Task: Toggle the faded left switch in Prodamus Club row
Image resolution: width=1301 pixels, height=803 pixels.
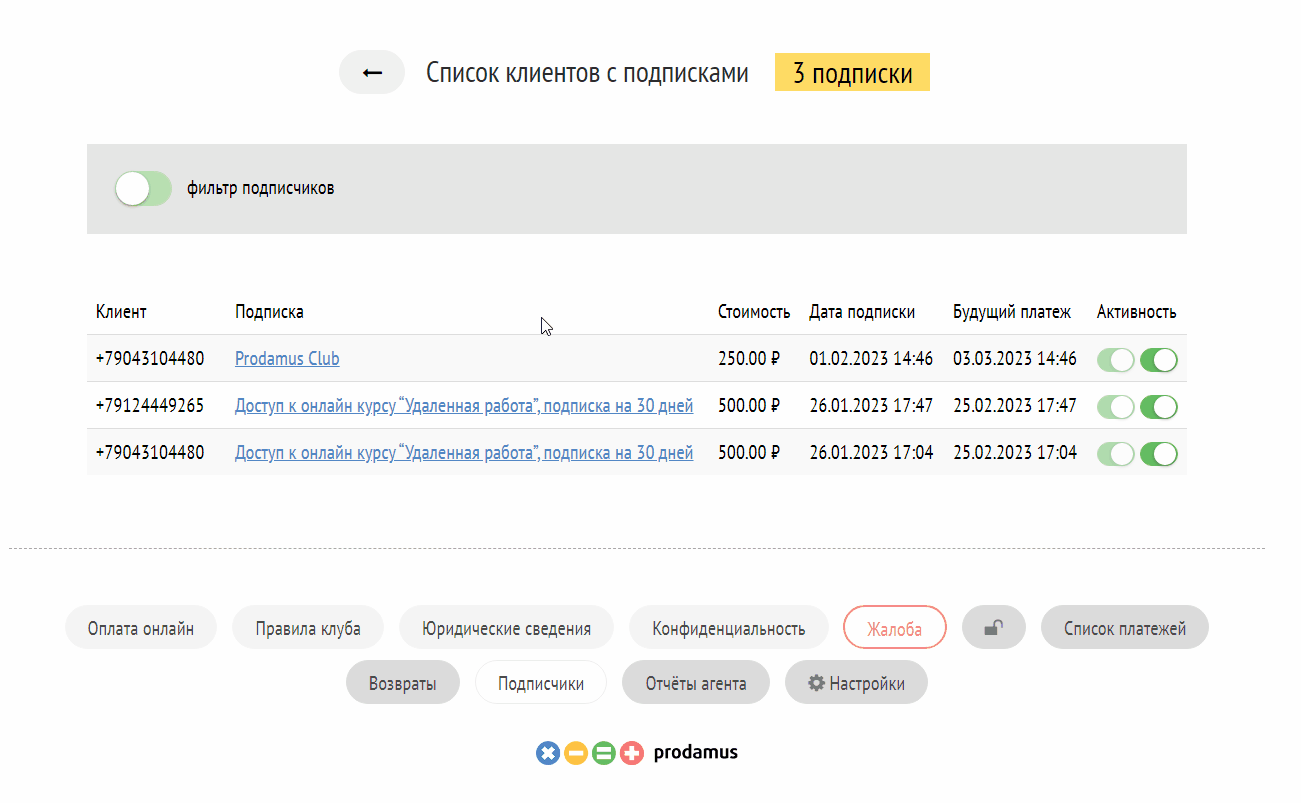Action: click(1116, 359)
